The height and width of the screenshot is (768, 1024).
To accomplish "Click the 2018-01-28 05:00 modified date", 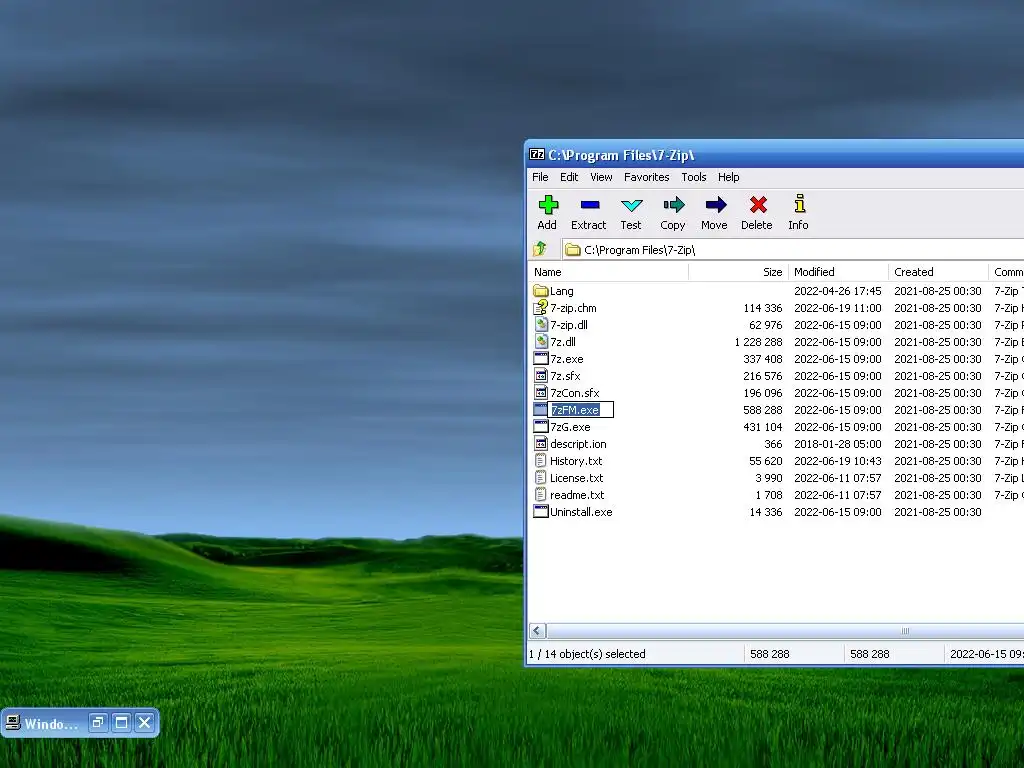I will tap(837, 443).
